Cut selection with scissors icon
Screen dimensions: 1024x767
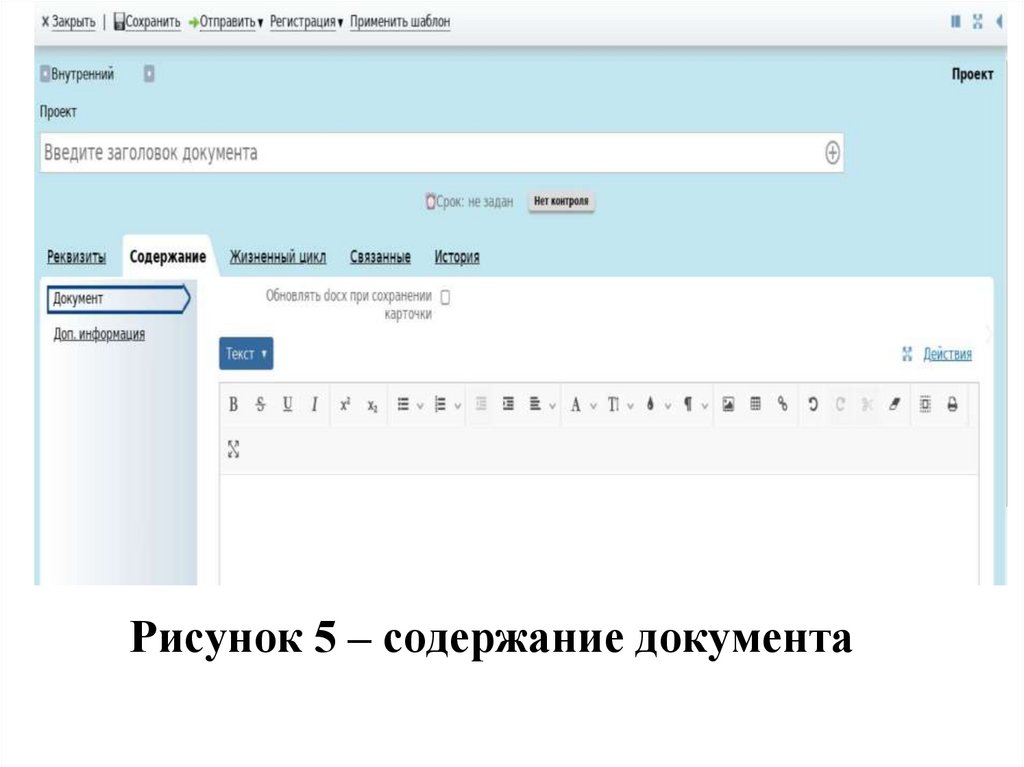(x=867, y=404)
